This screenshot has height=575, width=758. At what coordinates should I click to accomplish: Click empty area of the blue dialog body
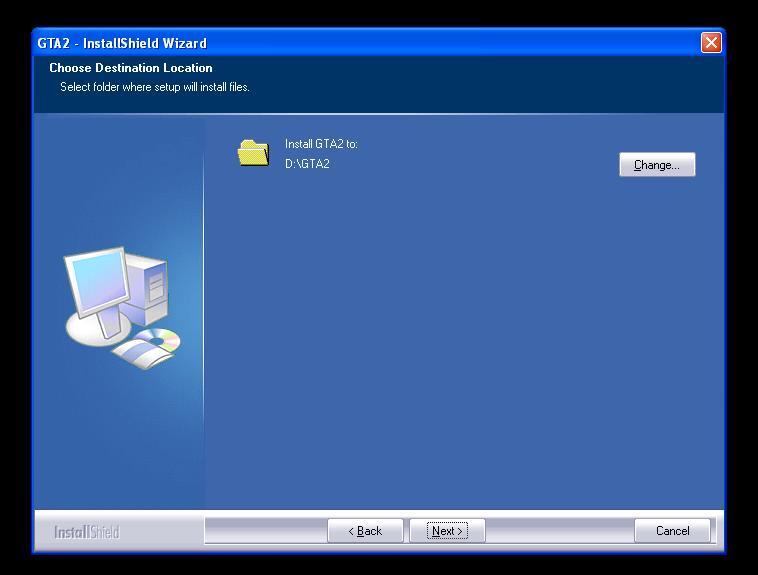pyautogui.click(x=460, y=340)
